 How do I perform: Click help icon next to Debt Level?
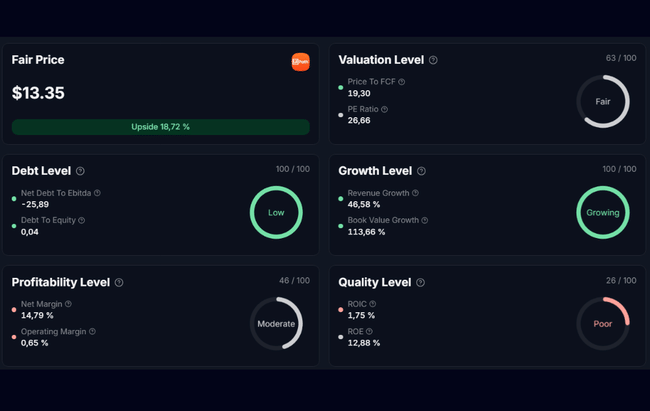click(80, 171)
